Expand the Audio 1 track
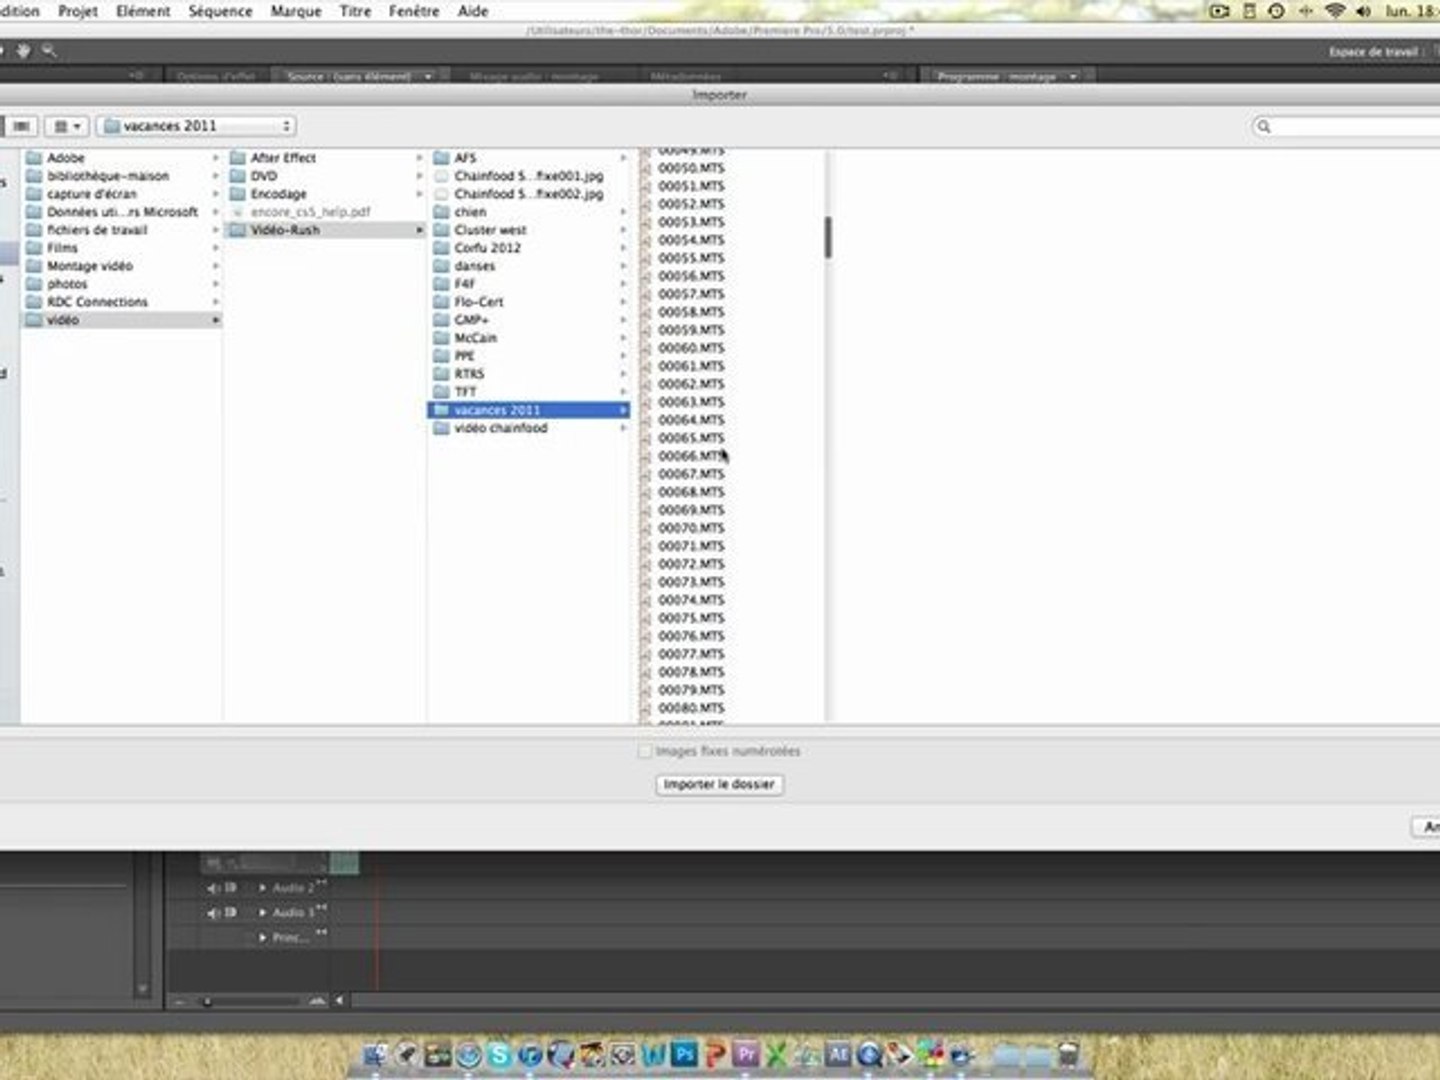This screenshot has height=1080, width=1440. 262,913
